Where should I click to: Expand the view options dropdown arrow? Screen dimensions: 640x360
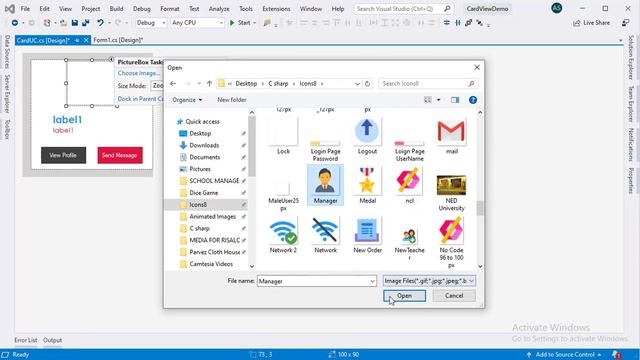[439, 100]
